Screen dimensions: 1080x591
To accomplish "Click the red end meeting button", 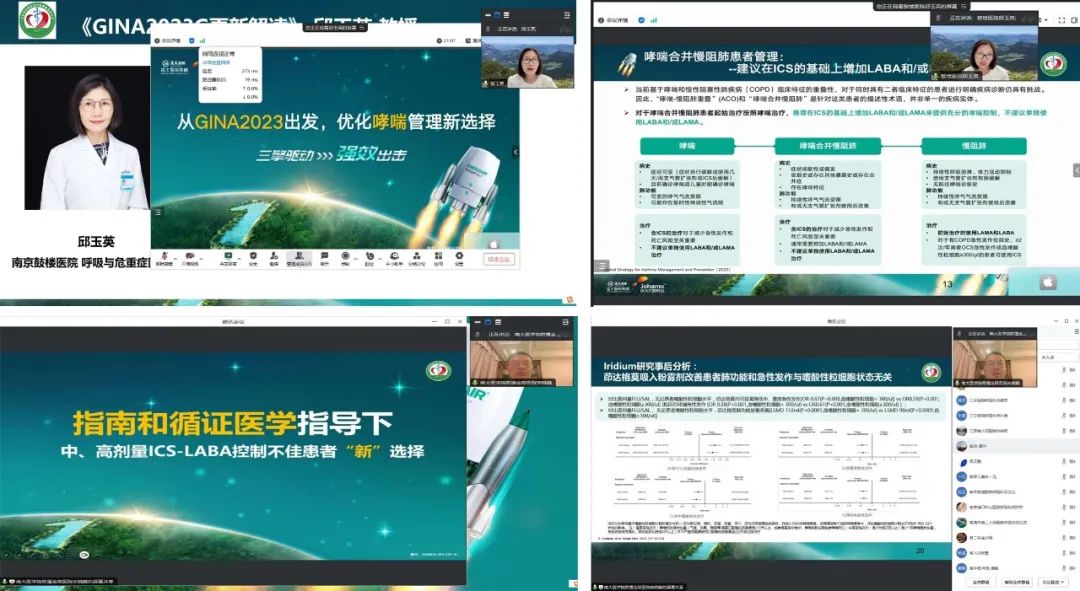I will [497, 258].
